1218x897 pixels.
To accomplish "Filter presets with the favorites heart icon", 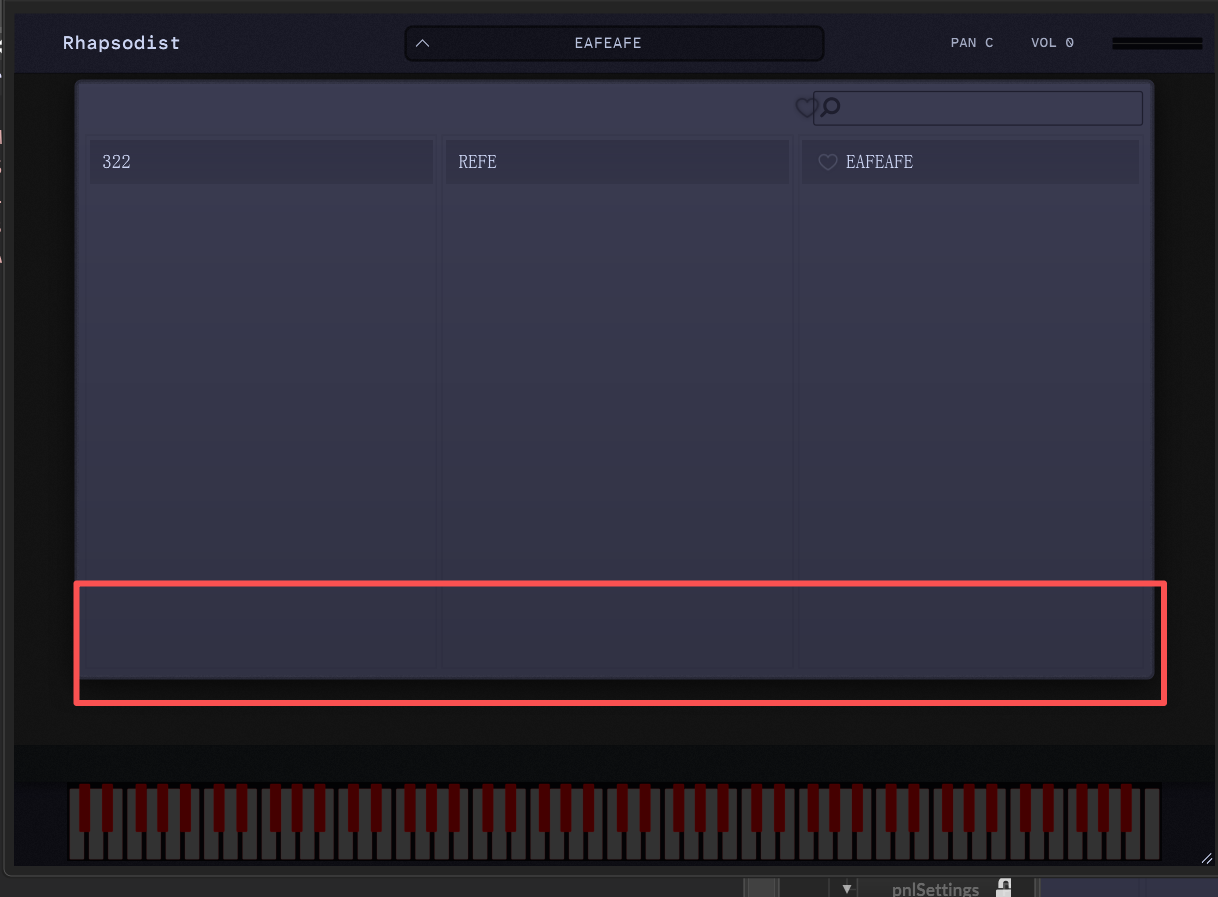I will [805, 108].
